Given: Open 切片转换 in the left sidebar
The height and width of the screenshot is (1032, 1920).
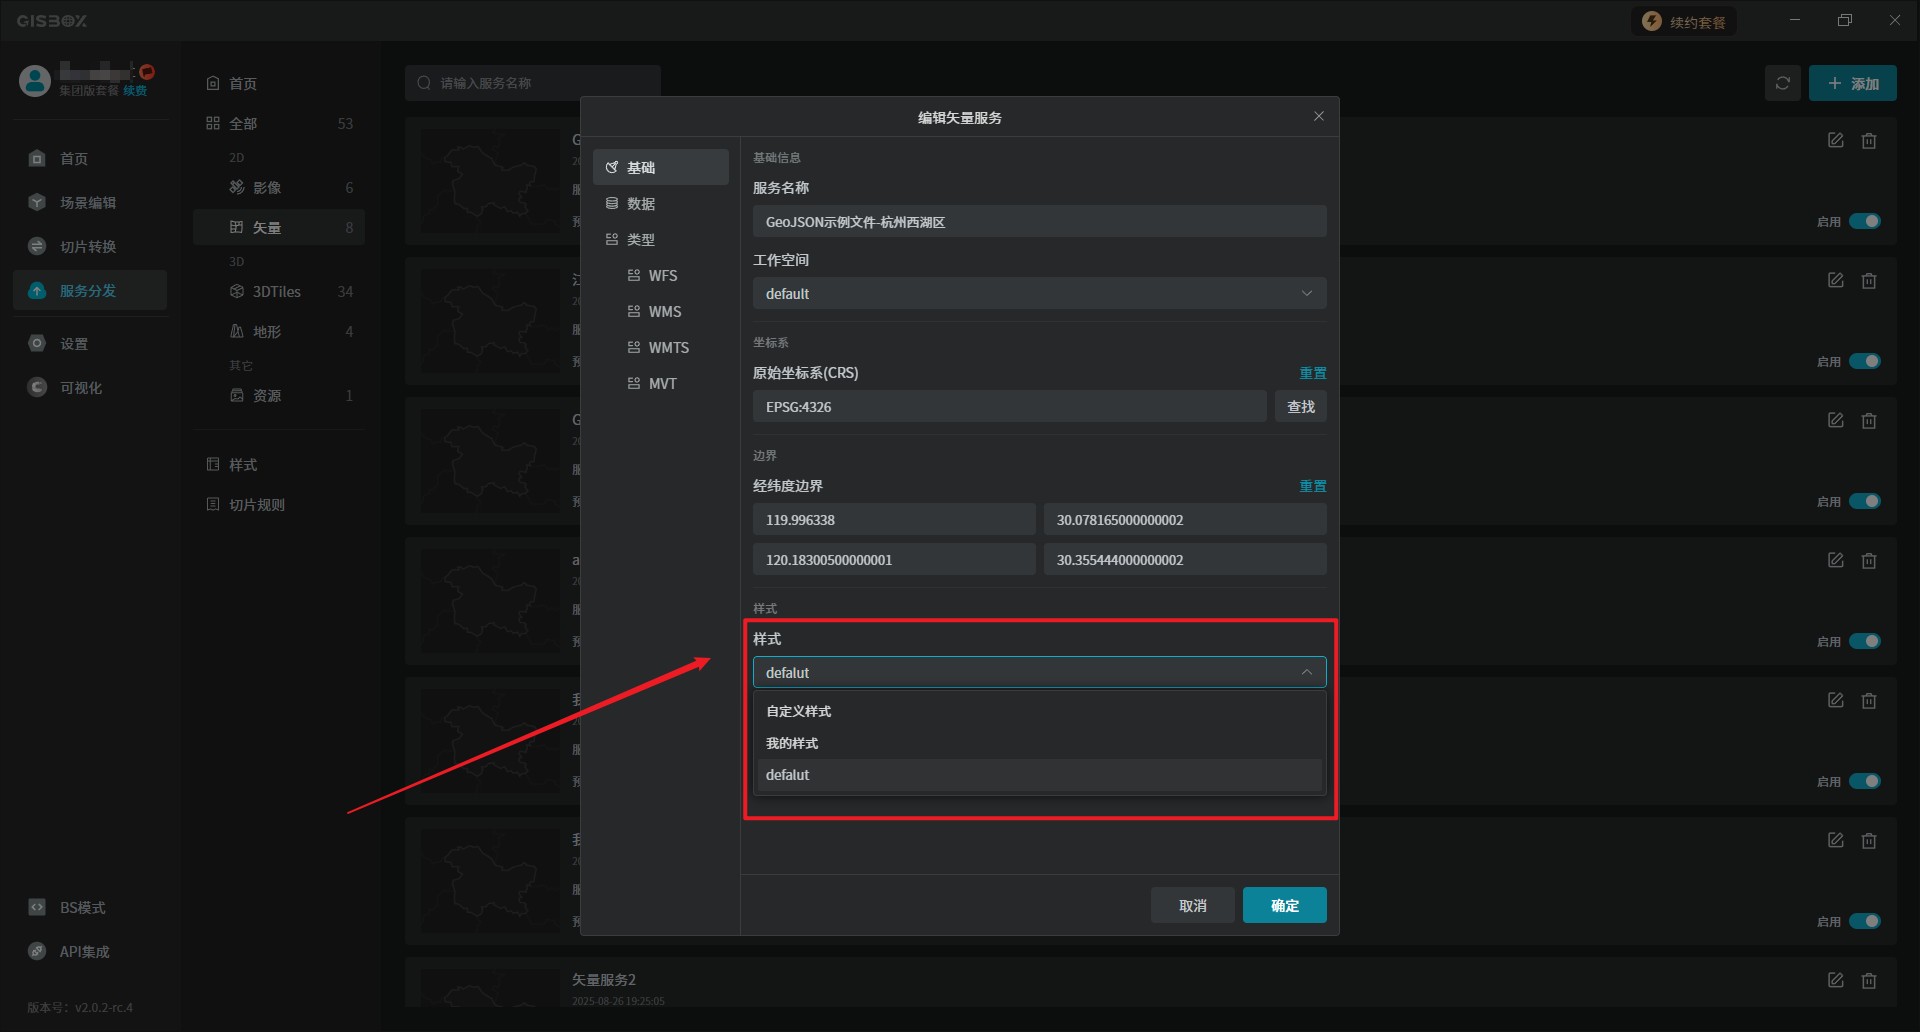Looking at the screenshot, I should click(x=87, y=247).
